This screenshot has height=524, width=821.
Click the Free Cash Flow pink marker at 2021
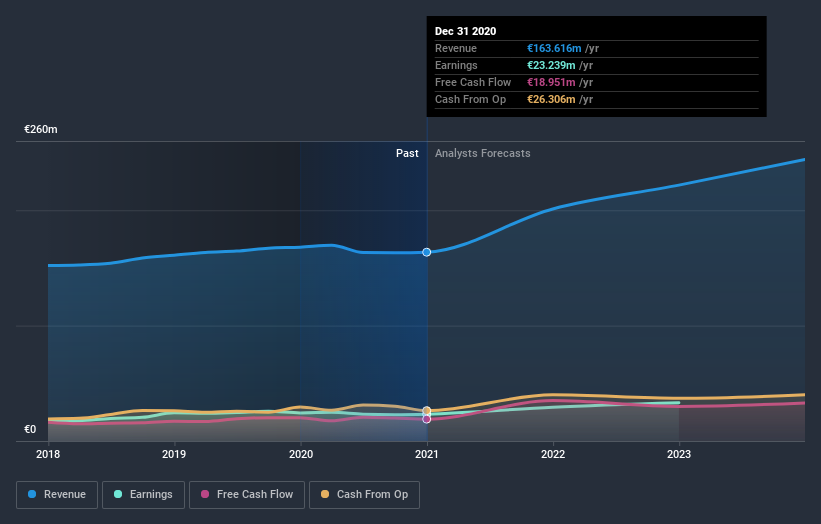[x=427, y=419]
